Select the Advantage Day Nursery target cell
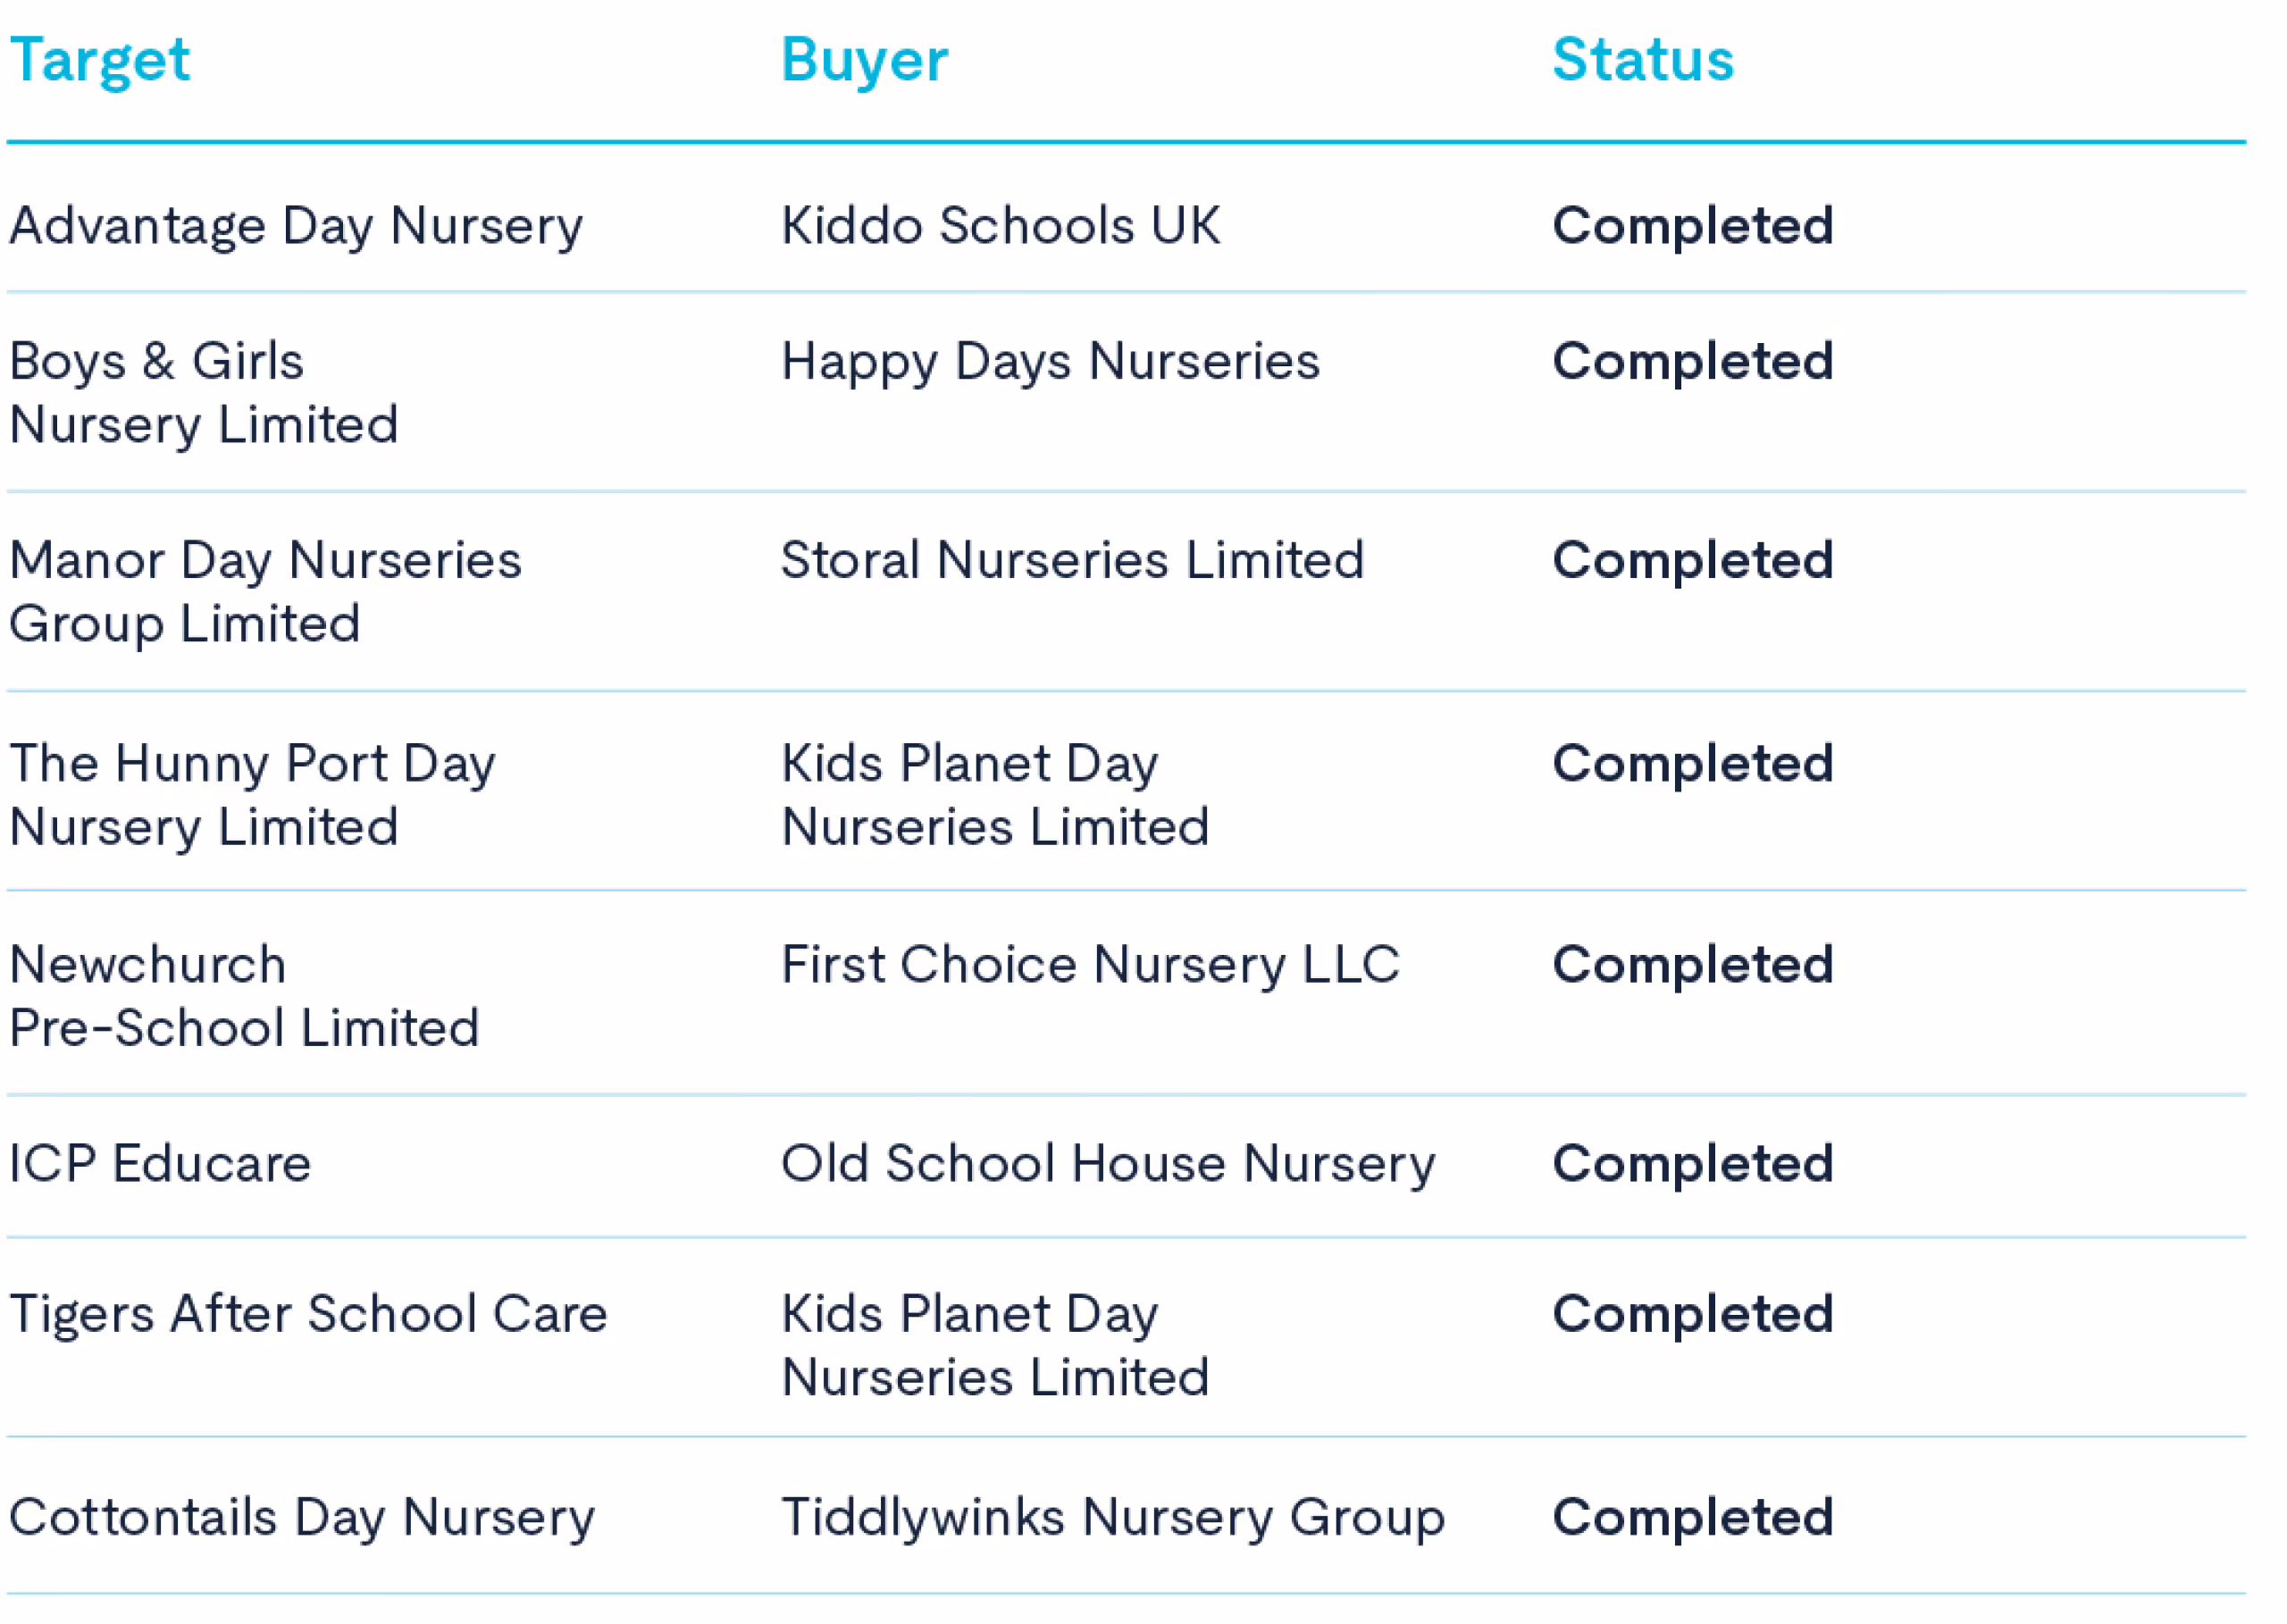Viewport: 2287px width, 1624px height. [296, 227]
